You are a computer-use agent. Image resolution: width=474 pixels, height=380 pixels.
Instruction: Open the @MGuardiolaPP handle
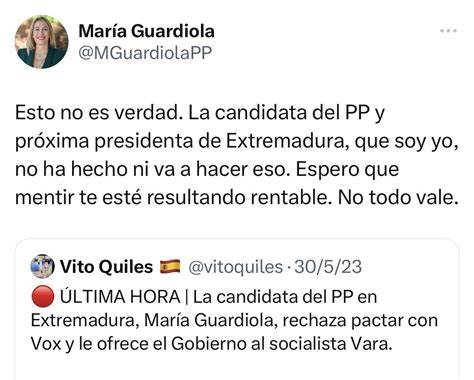145,53
